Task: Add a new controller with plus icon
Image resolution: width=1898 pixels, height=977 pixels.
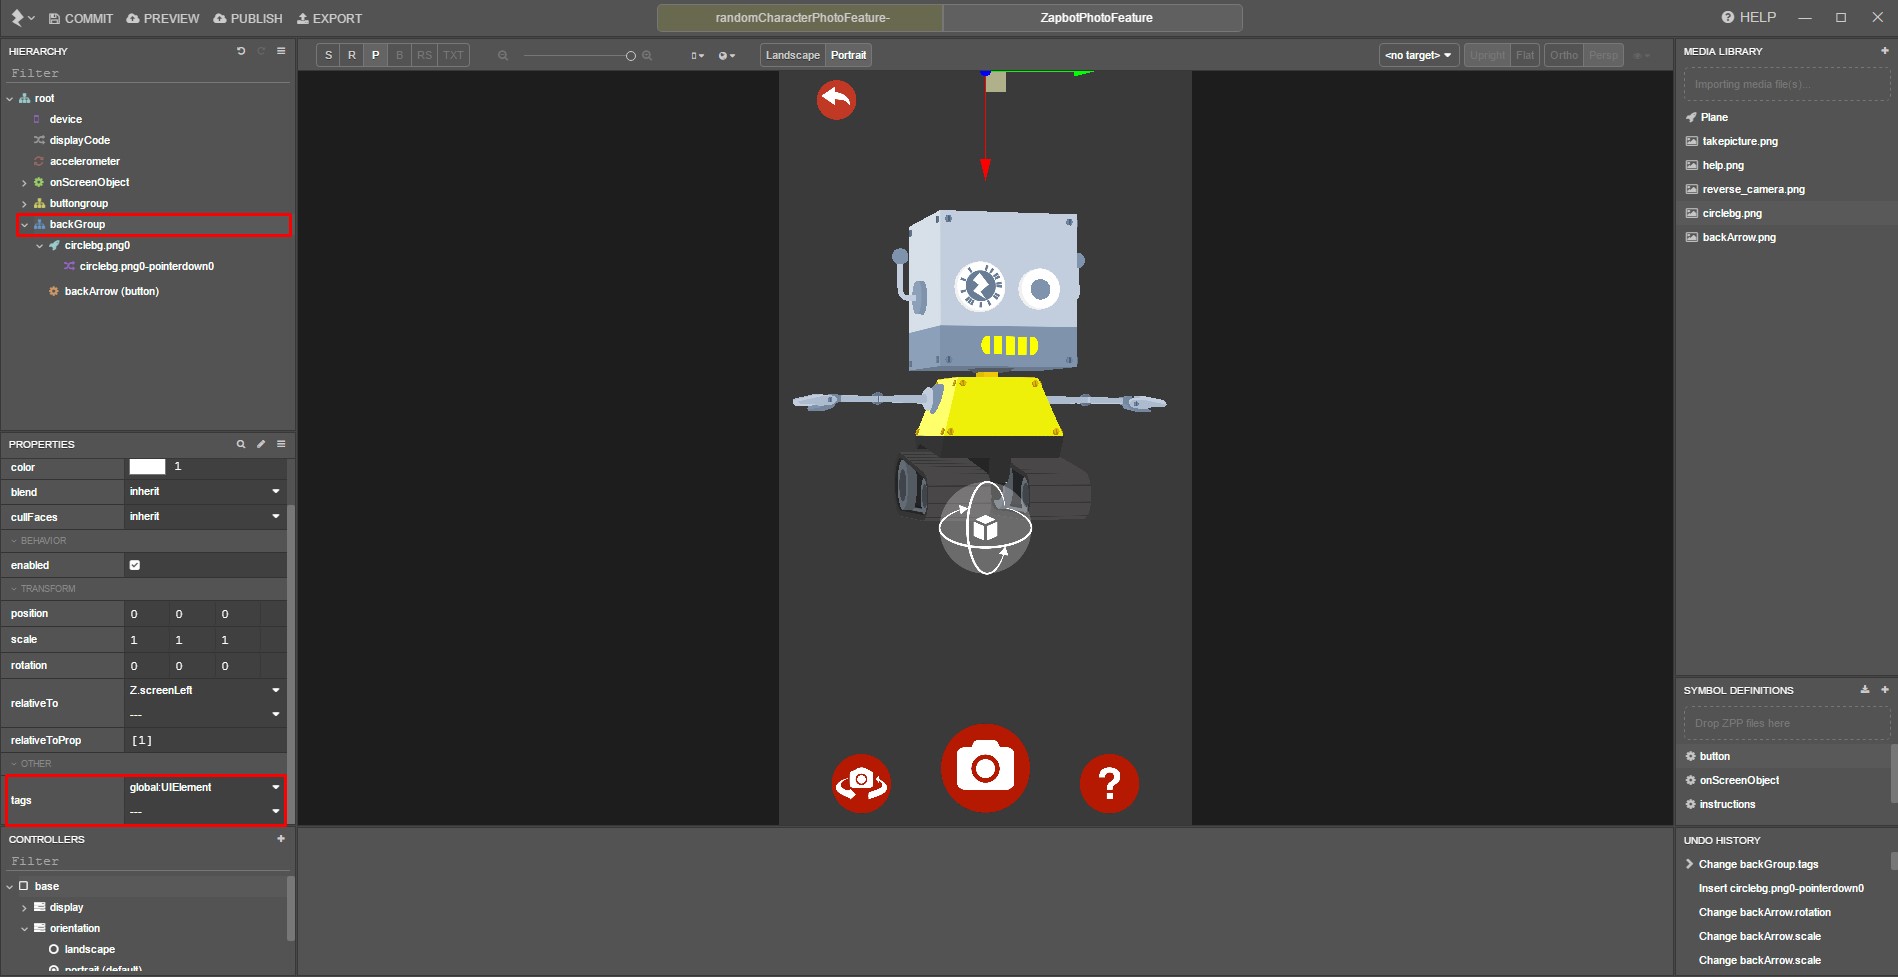Action: point(281,839)
